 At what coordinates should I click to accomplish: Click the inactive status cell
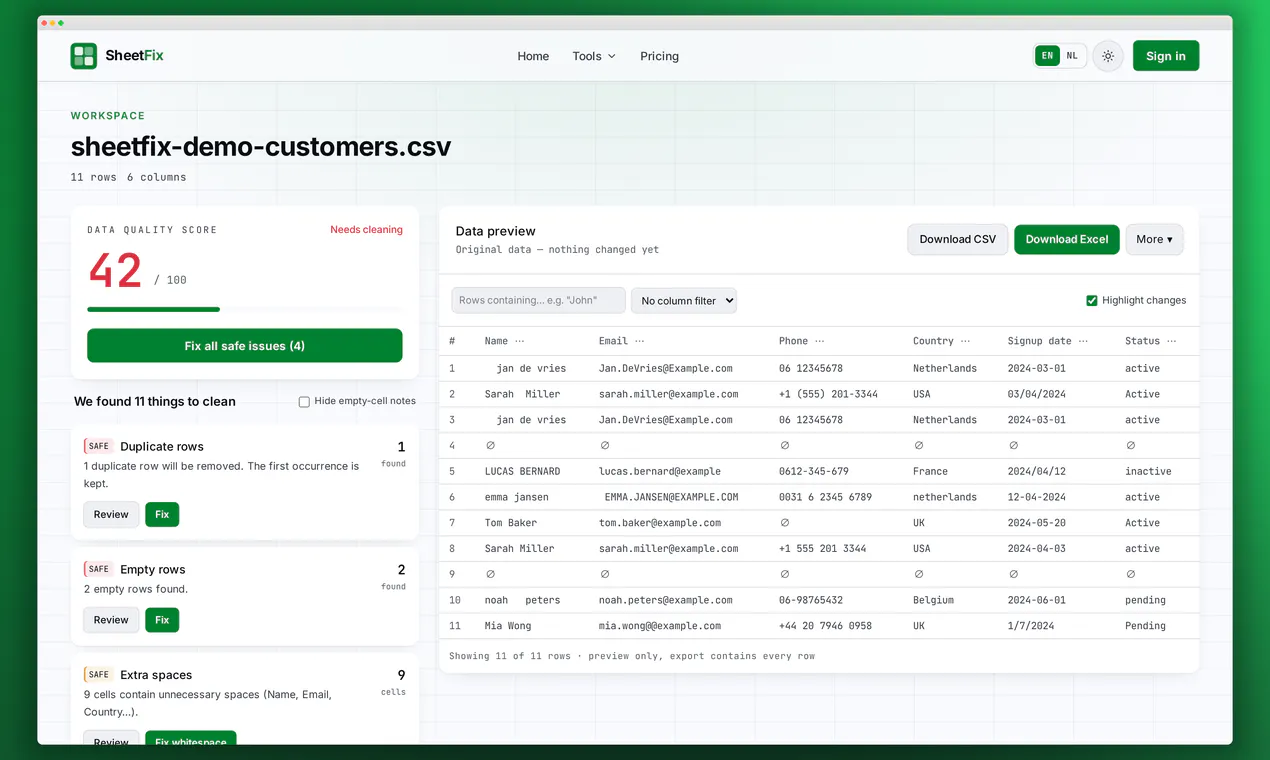coord(1148,471)
